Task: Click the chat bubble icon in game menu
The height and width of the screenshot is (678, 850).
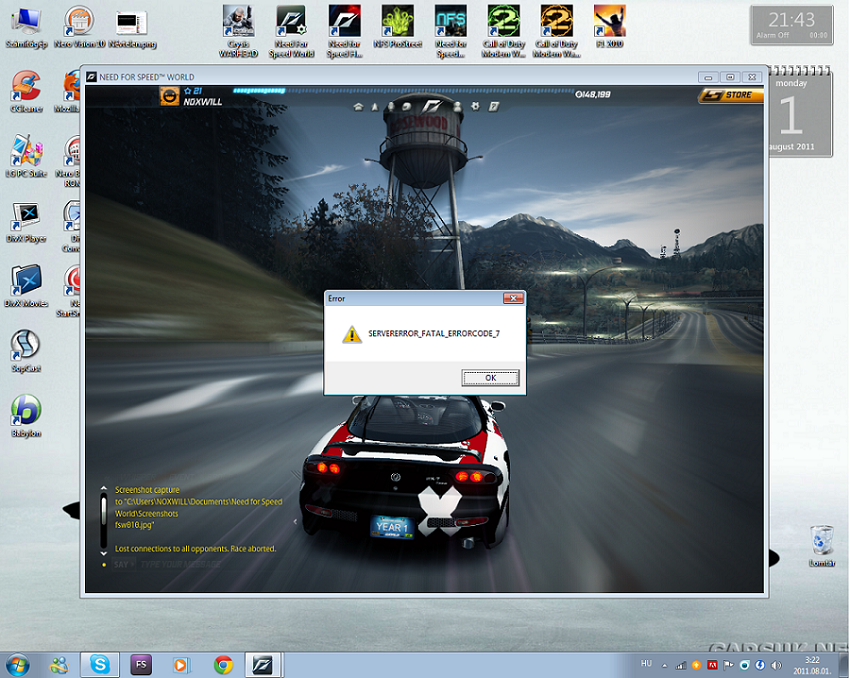Action: pyautogui.click(x=407, y=107)
